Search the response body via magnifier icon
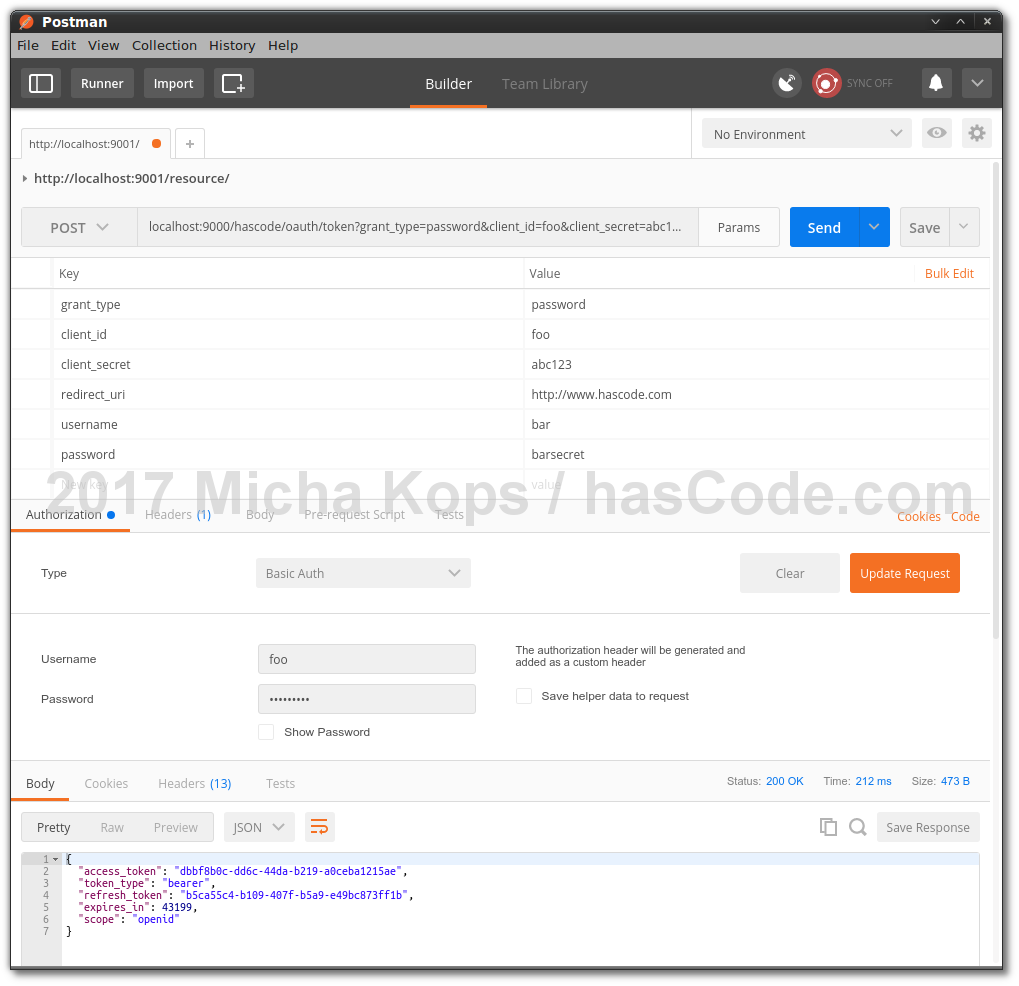Image resolution: width=1019 pixels, height=986 pixels. [x=858, y=827]
